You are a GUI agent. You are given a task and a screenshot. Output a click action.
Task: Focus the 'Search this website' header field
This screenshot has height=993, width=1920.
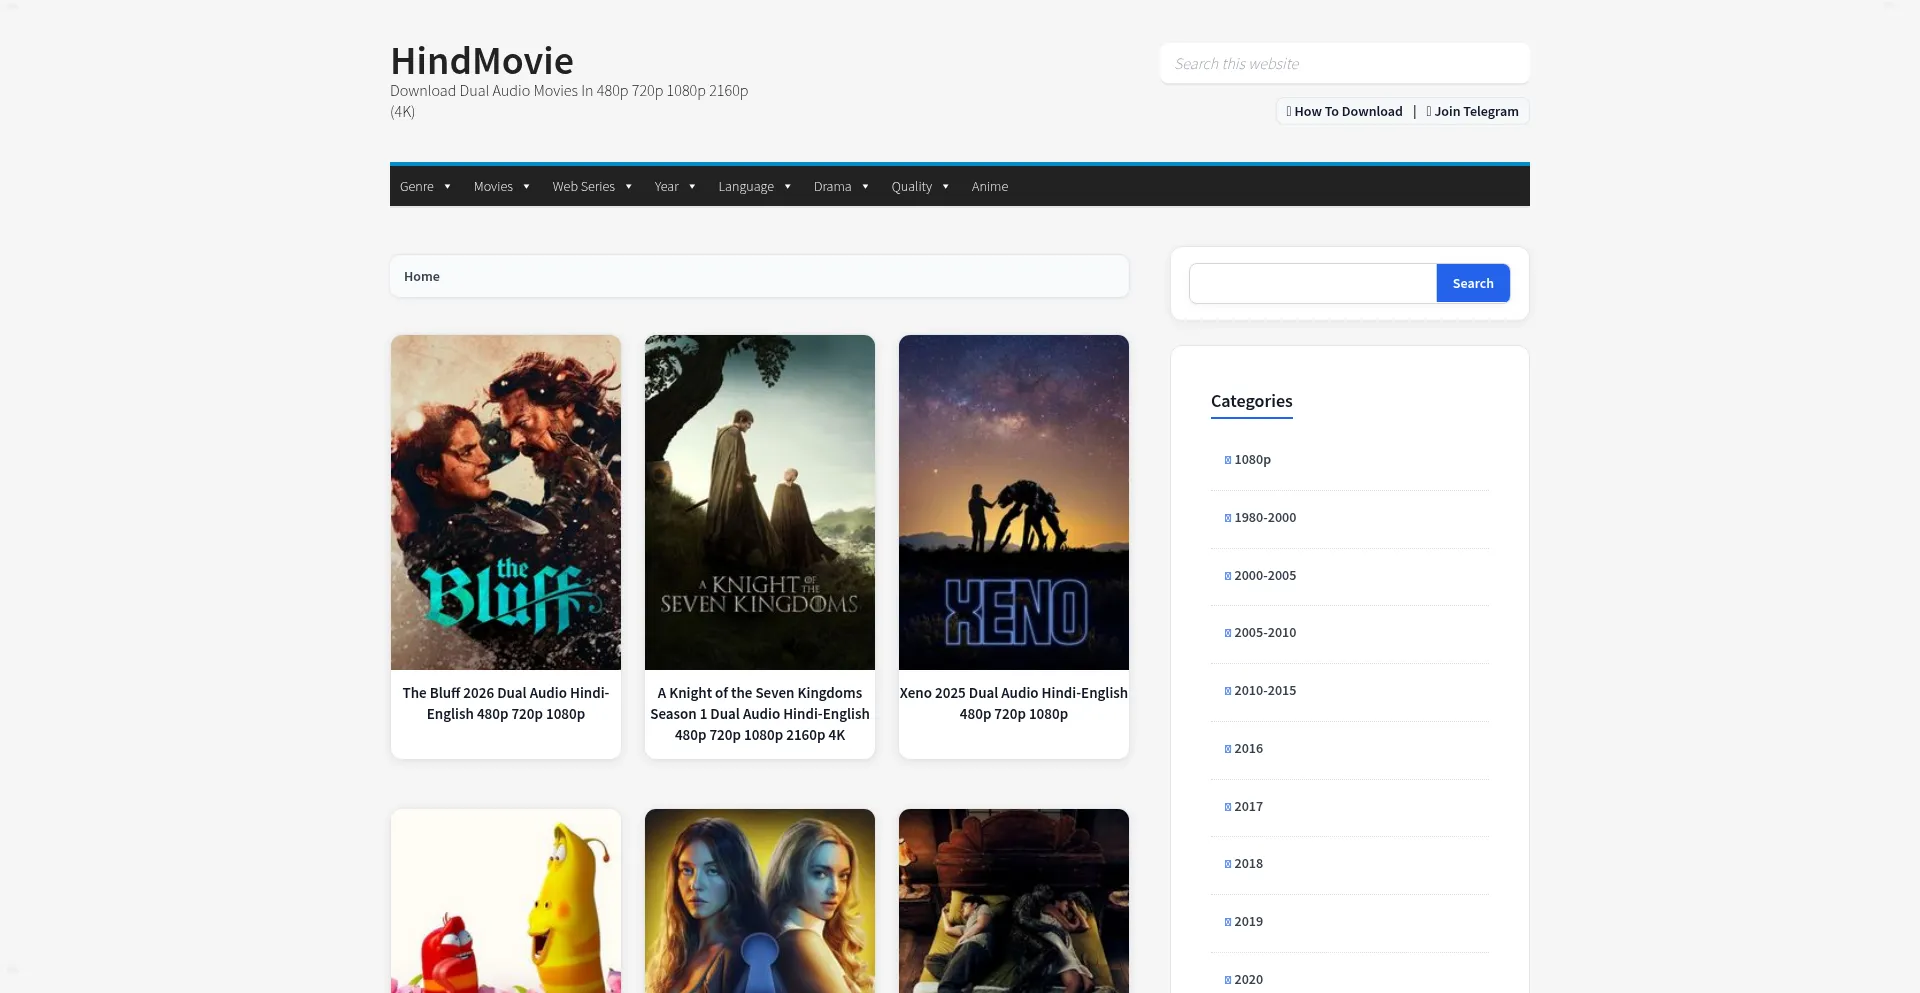coord(1344,63)
